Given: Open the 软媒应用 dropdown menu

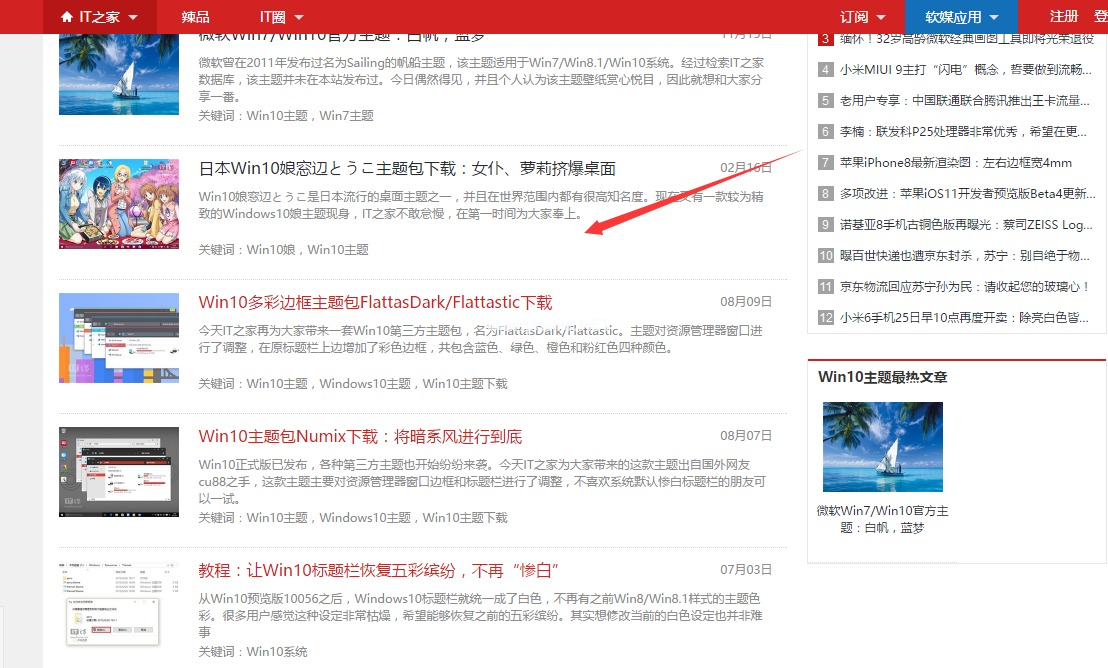Looking at the screenshot, I should [993, 18].
